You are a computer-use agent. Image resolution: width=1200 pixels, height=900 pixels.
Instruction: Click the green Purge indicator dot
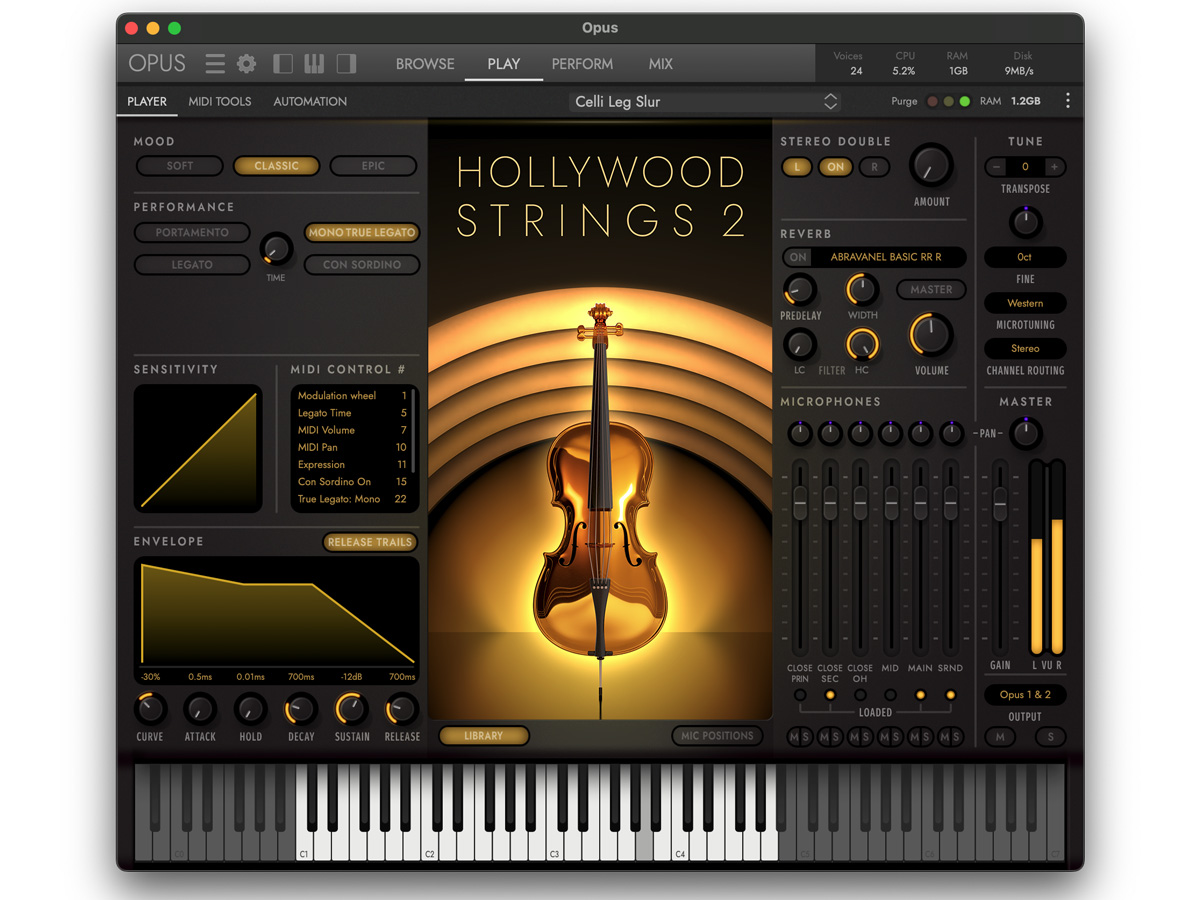(x=964, y=102)
